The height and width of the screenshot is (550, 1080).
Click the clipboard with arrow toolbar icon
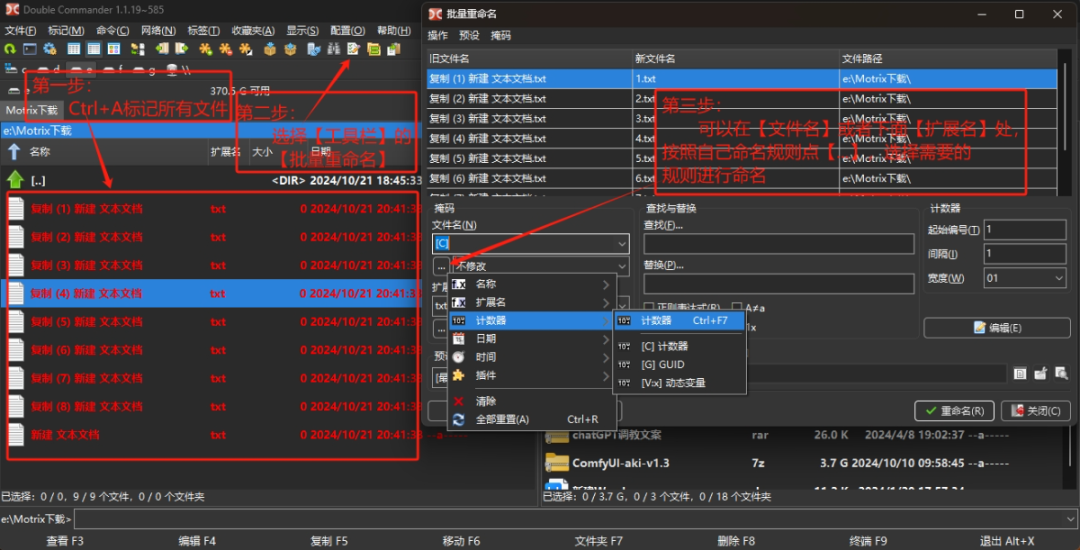(x=394, y=49)
